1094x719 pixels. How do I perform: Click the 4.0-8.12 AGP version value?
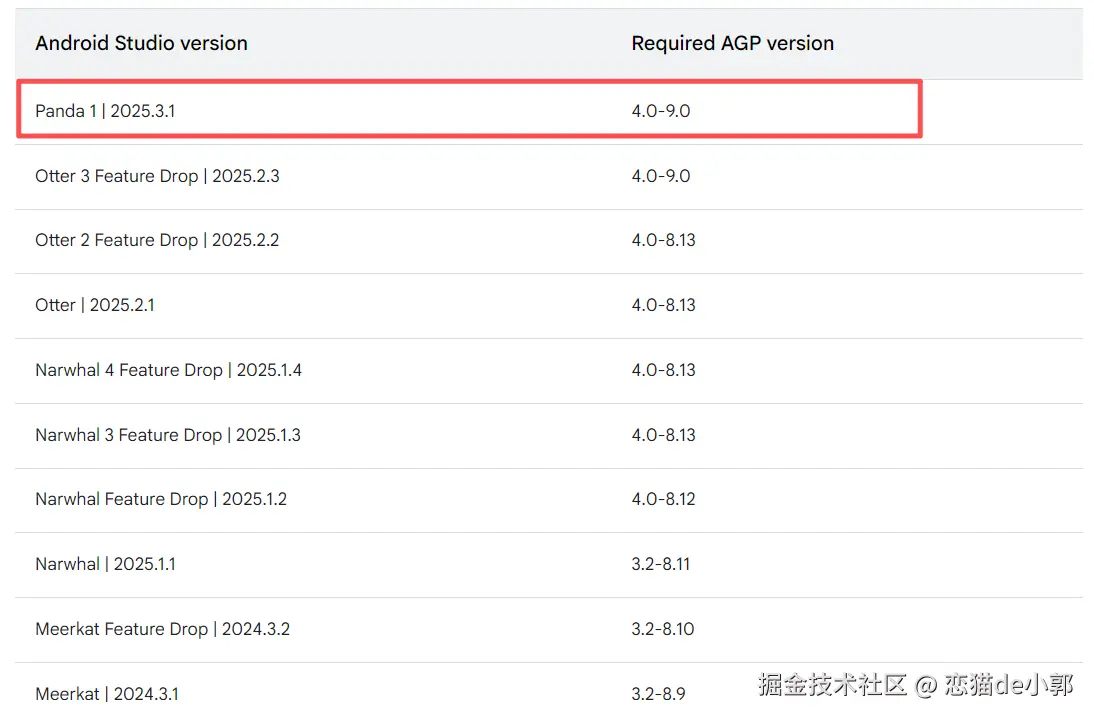coord(663,499)
